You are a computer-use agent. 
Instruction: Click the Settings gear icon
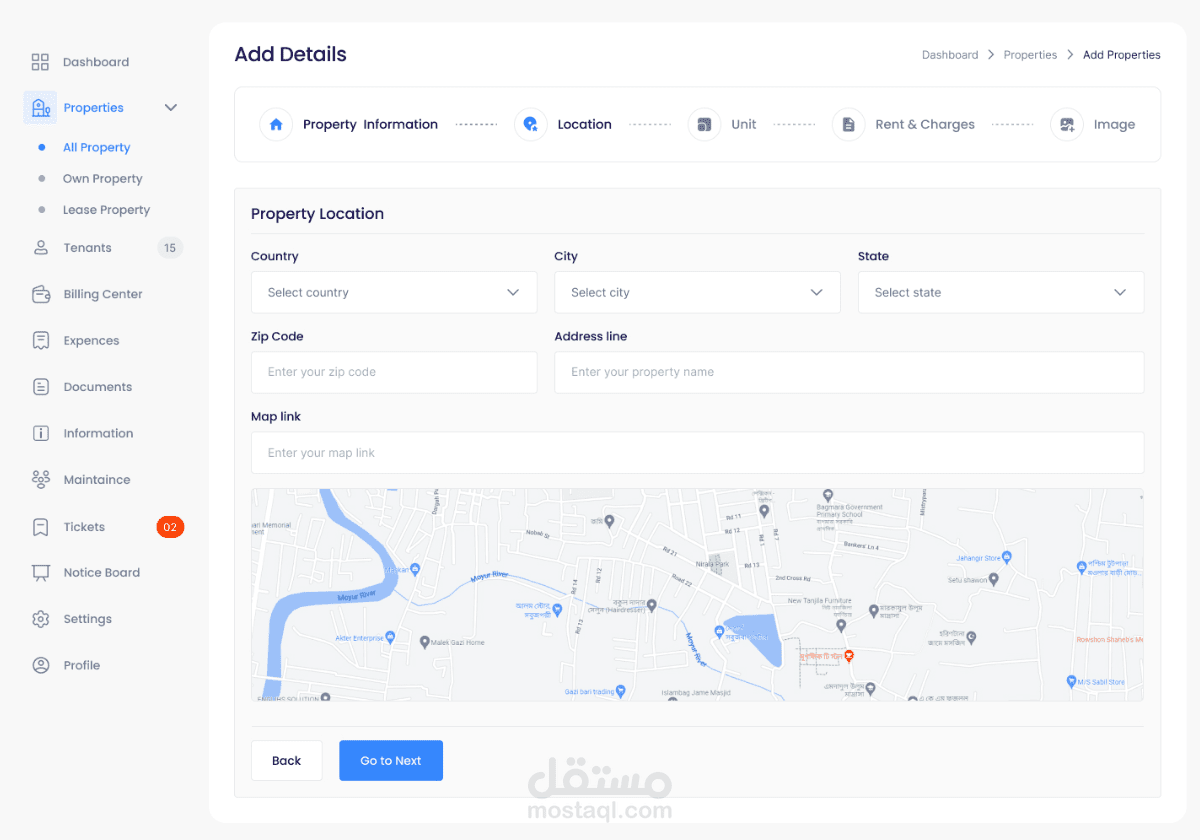pyautogui.click(x=41, y=619)
